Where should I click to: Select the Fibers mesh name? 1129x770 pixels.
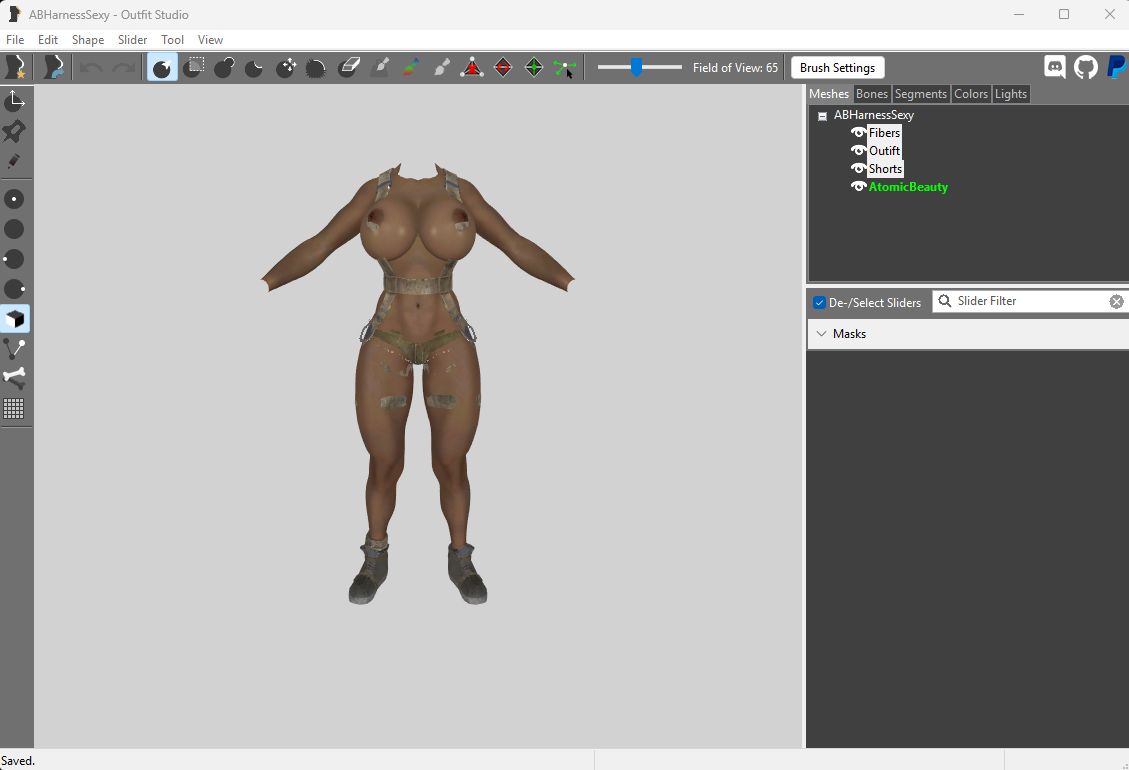click(884, 133)
